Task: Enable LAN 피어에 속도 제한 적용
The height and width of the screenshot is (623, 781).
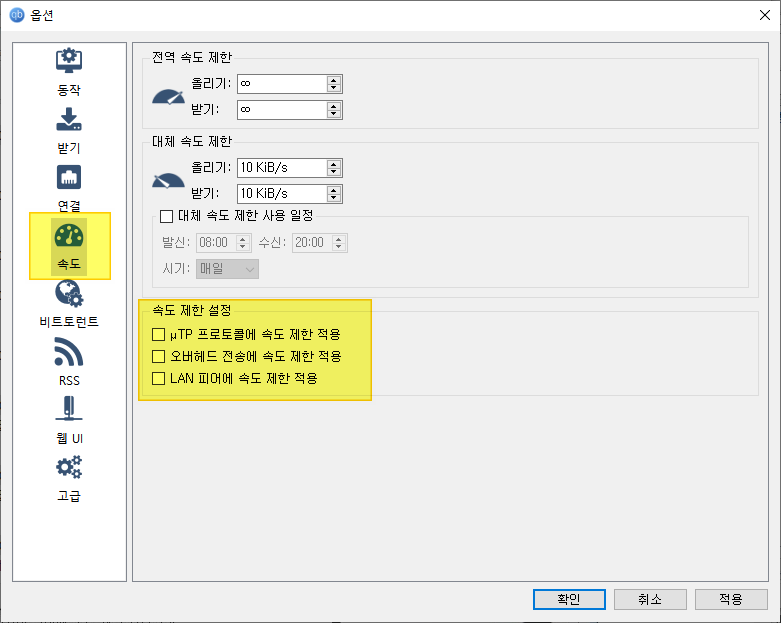Action: point(158,378)
